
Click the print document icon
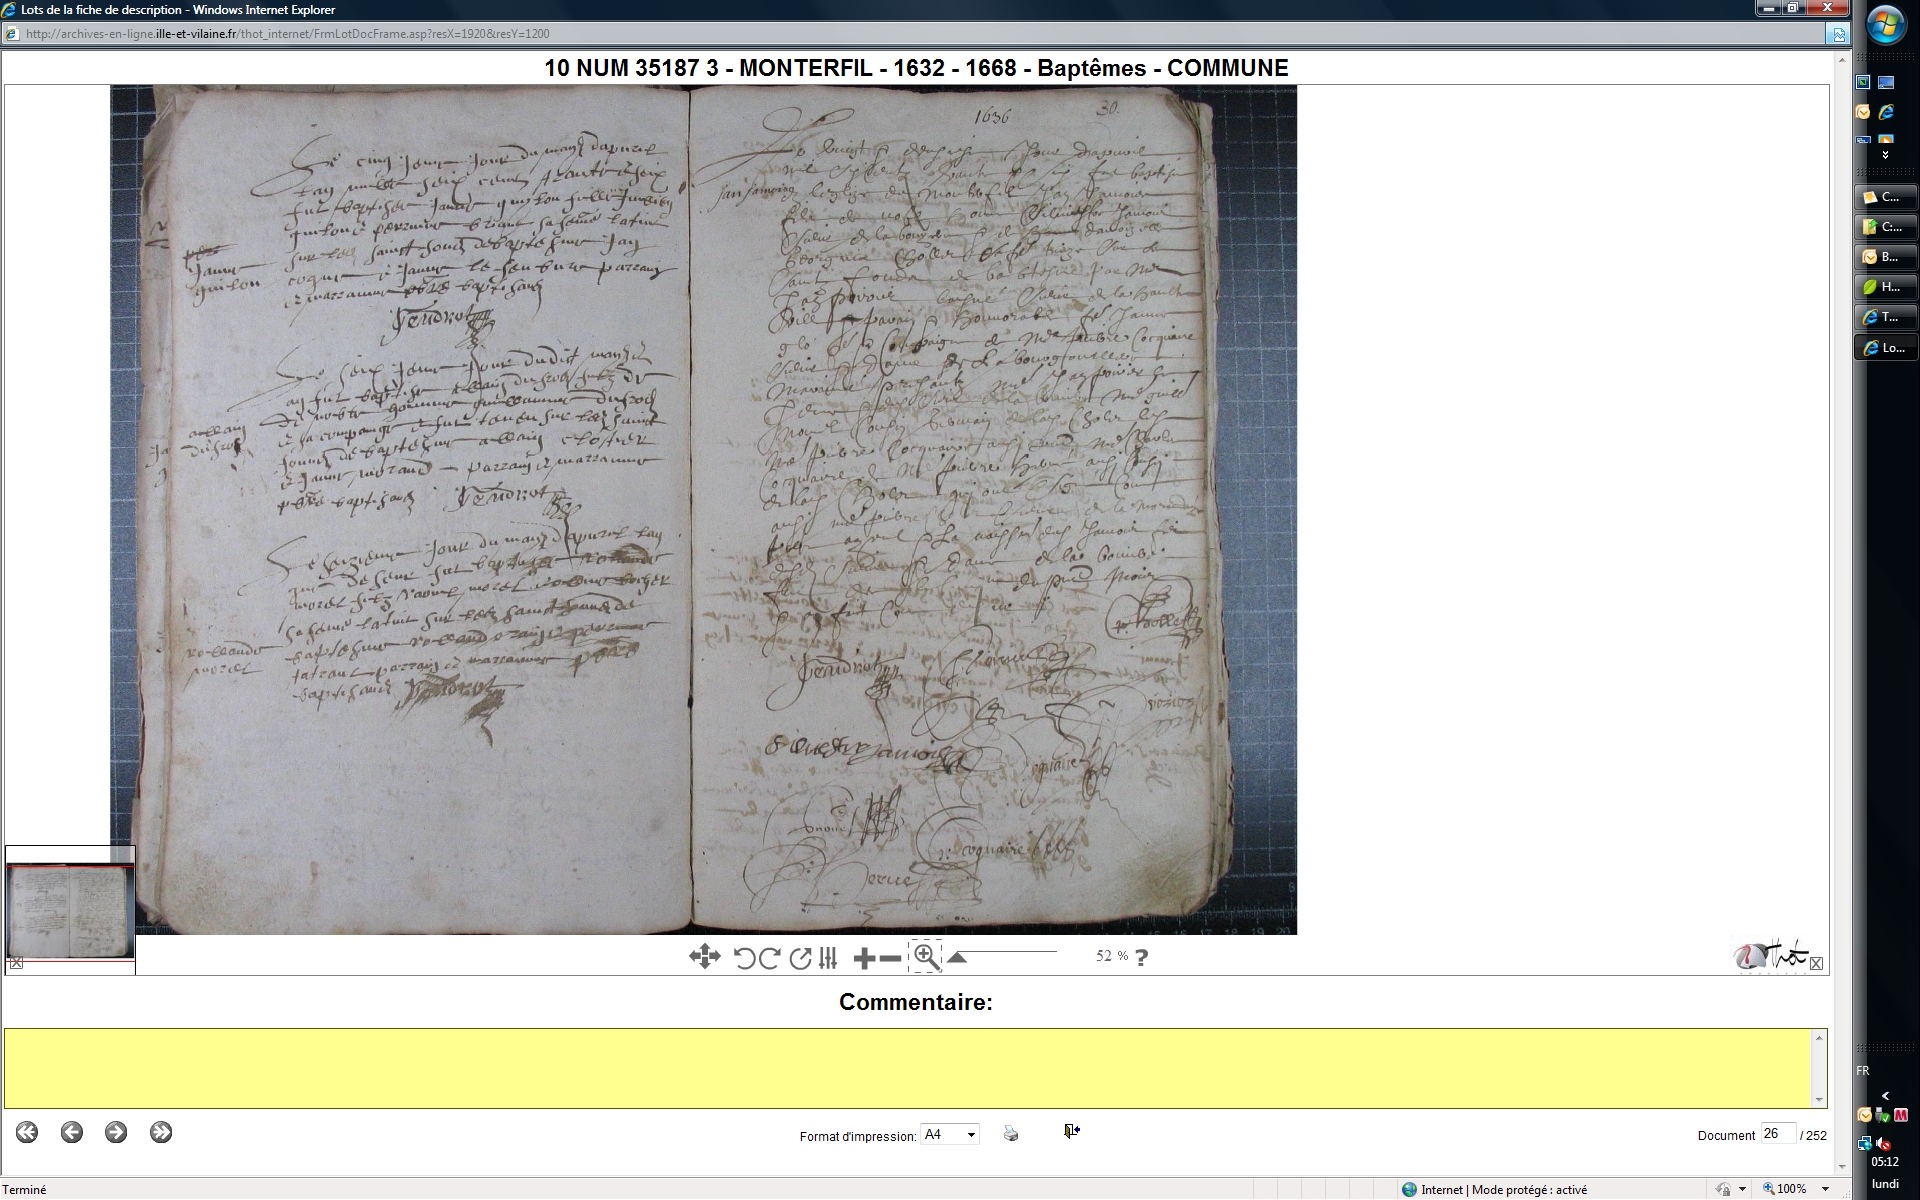[1011, 1134]
